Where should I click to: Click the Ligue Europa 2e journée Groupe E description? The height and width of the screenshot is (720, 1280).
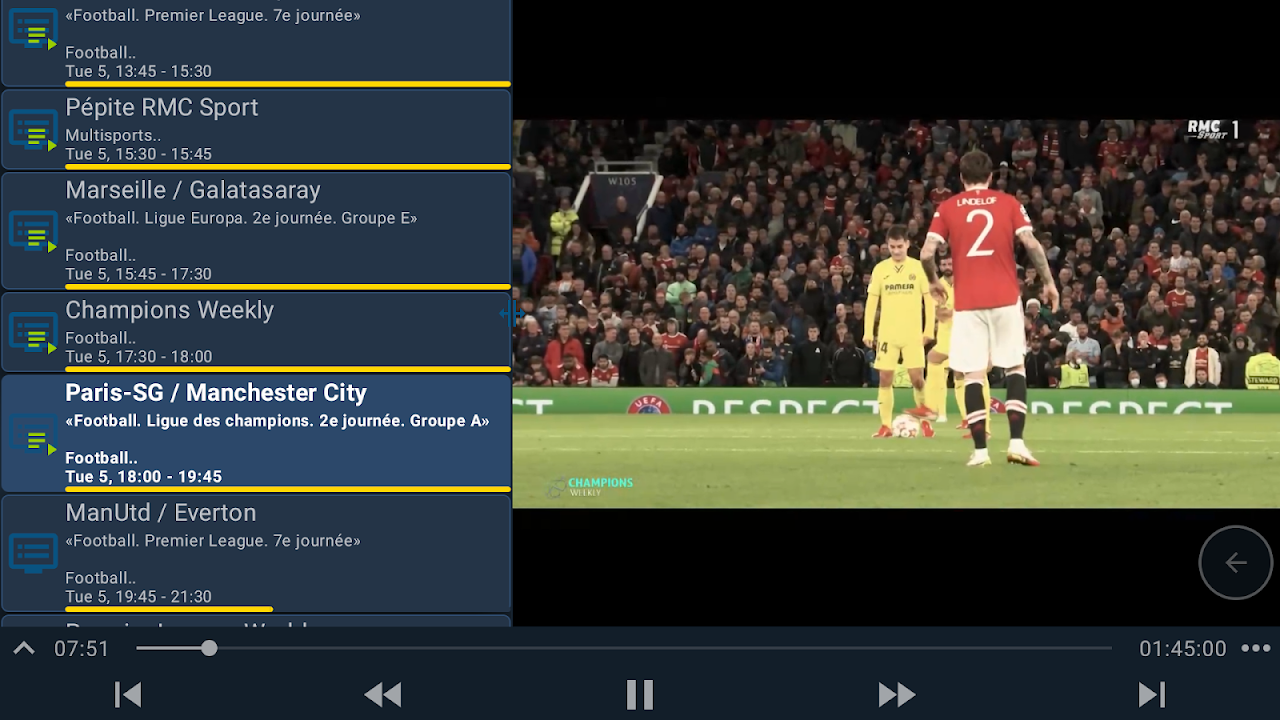[x=241, y=218]
